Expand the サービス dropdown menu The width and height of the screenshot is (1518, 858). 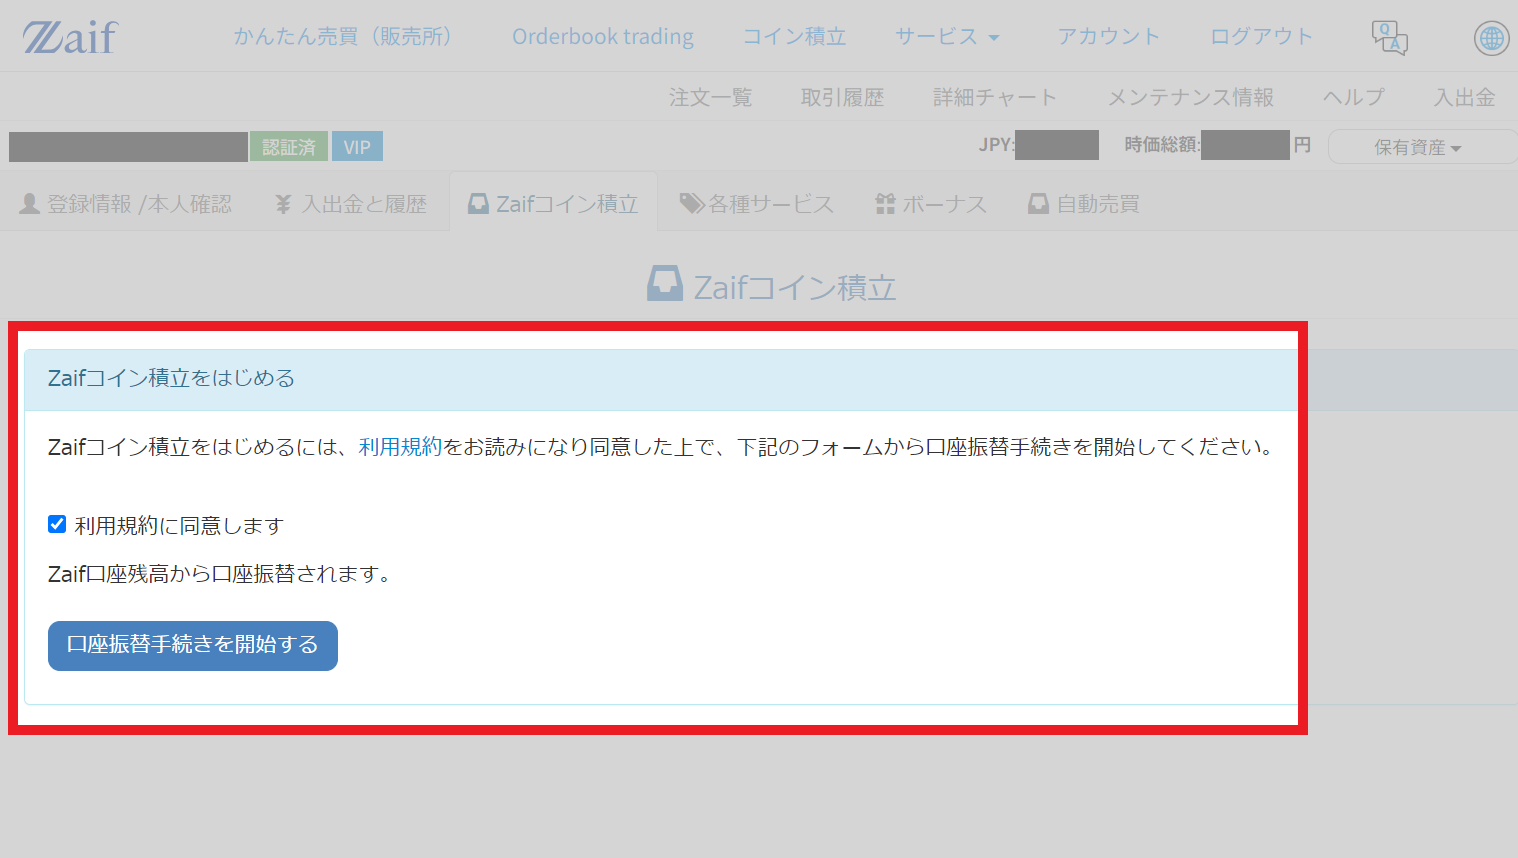point(947,37)
